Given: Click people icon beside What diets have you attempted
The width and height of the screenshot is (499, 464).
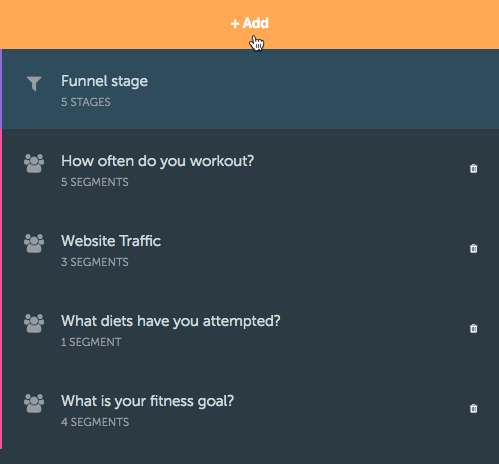Looking at the screenshot, I should pyautogui.click(x=34, y=323).
